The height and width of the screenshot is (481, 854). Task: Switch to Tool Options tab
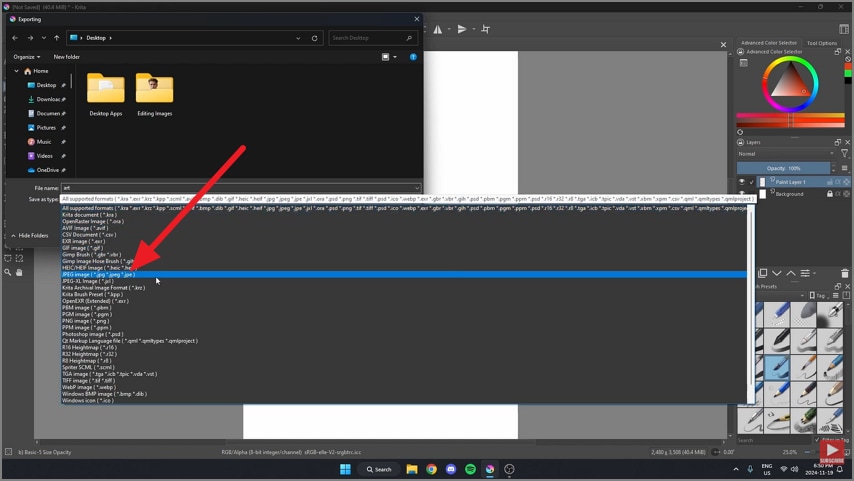pos(821,43)
